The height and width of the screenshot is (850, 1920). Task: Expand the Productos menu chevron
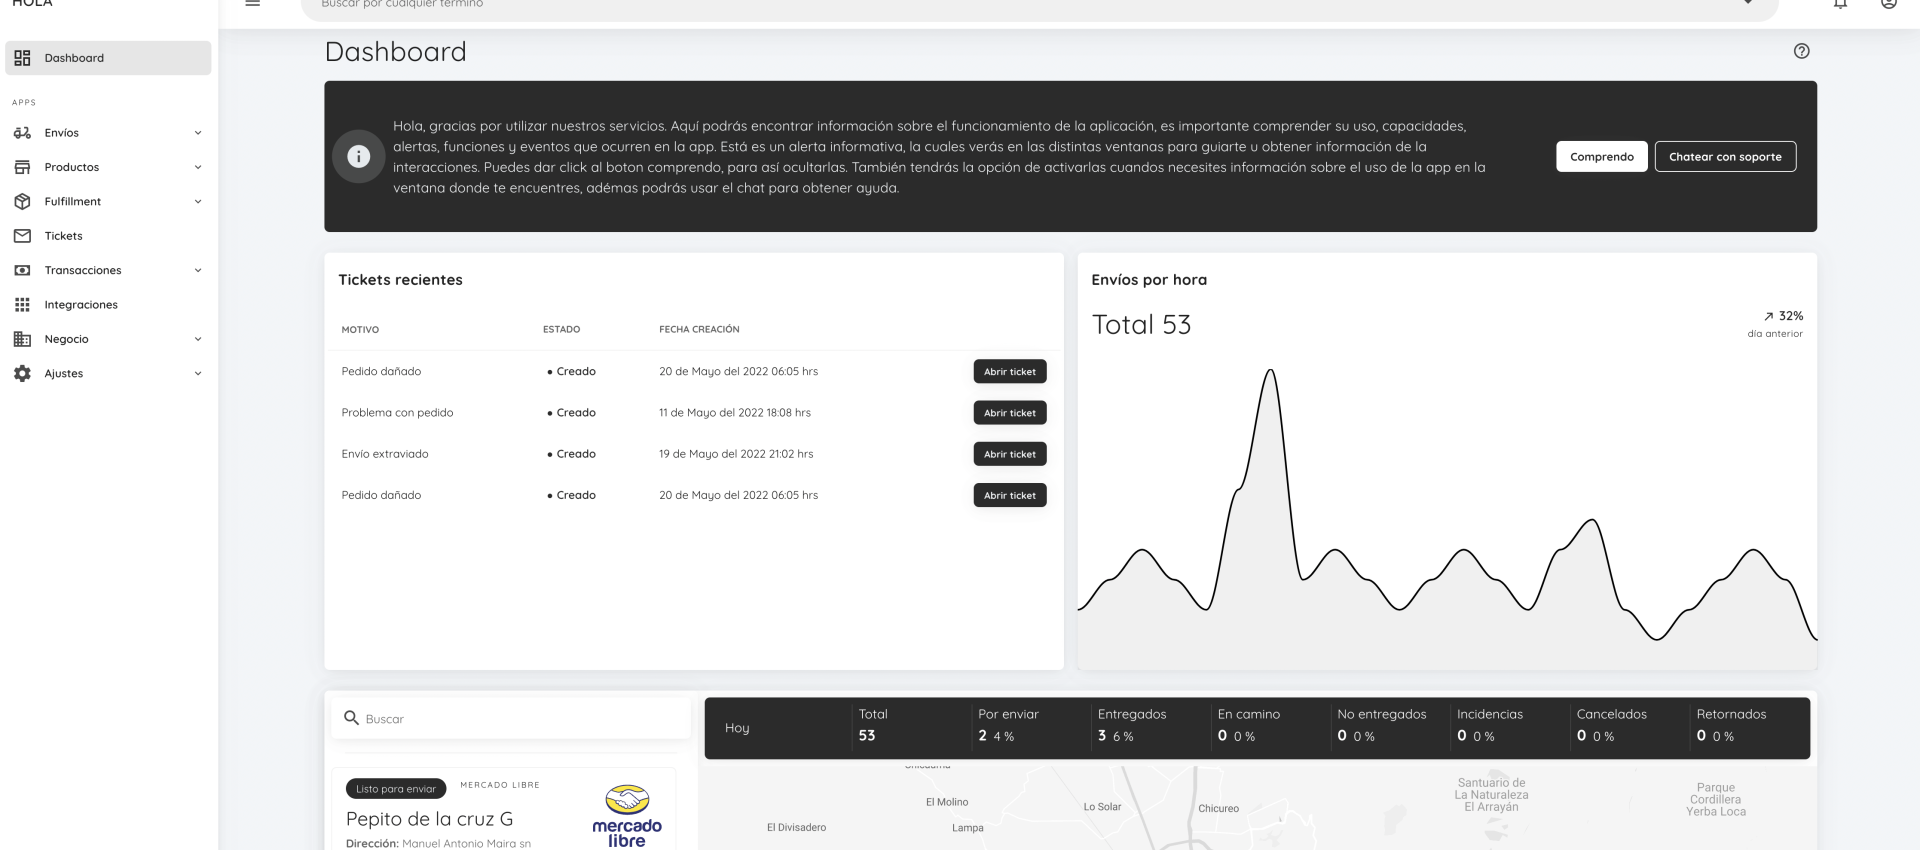(198, 167)
